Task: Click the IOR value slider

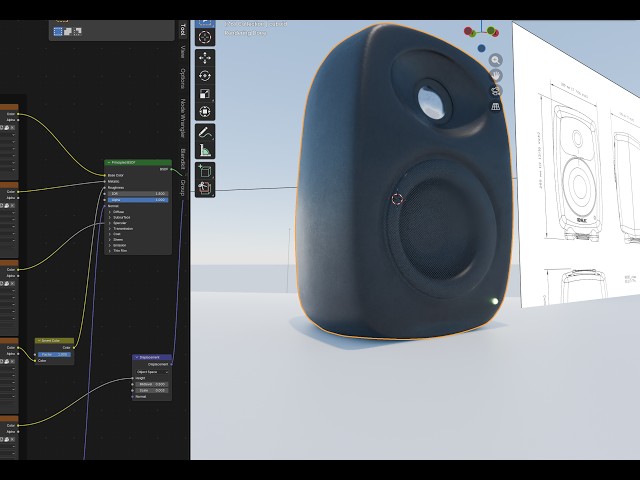Action: [x=138, y=194]
